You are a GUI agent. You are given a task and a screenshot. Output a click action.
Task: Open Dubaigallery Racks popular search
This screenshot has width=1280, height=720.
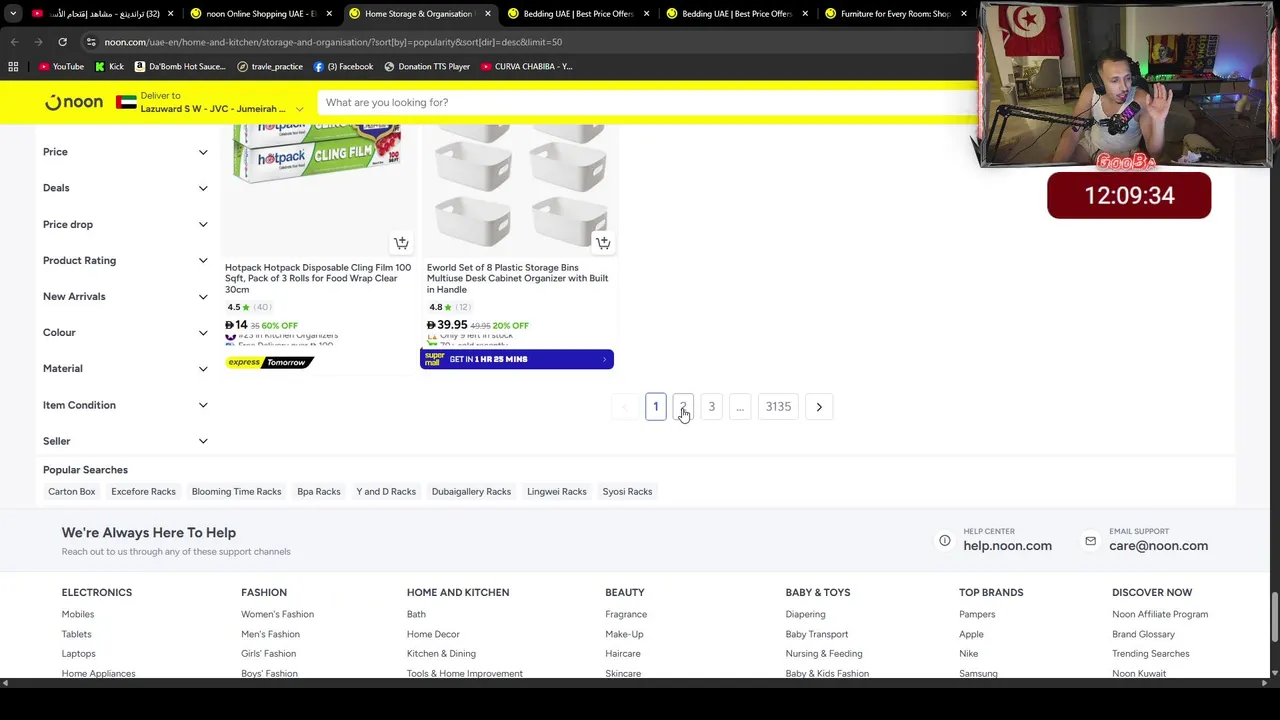(471, 492)
